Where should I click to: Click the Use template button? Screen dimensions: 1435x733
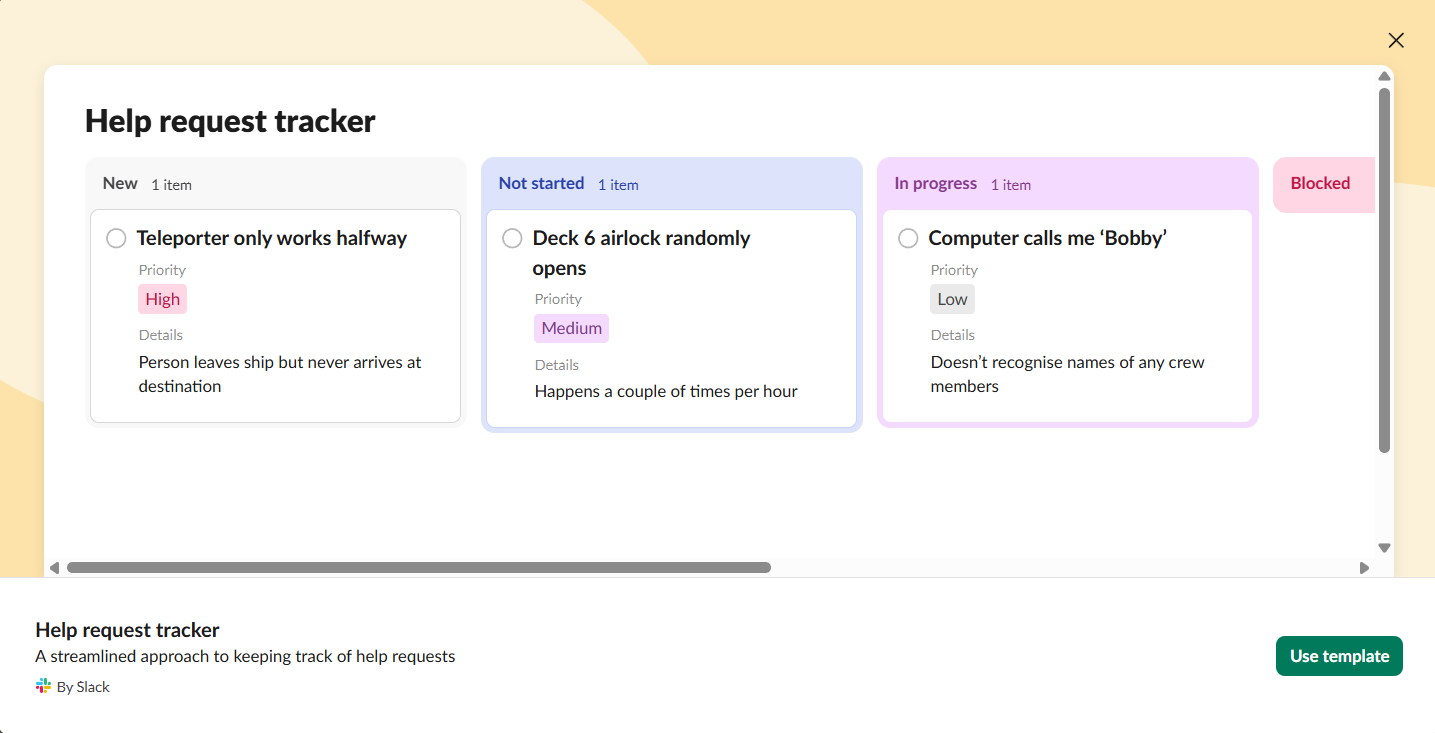coord(1339,656)
